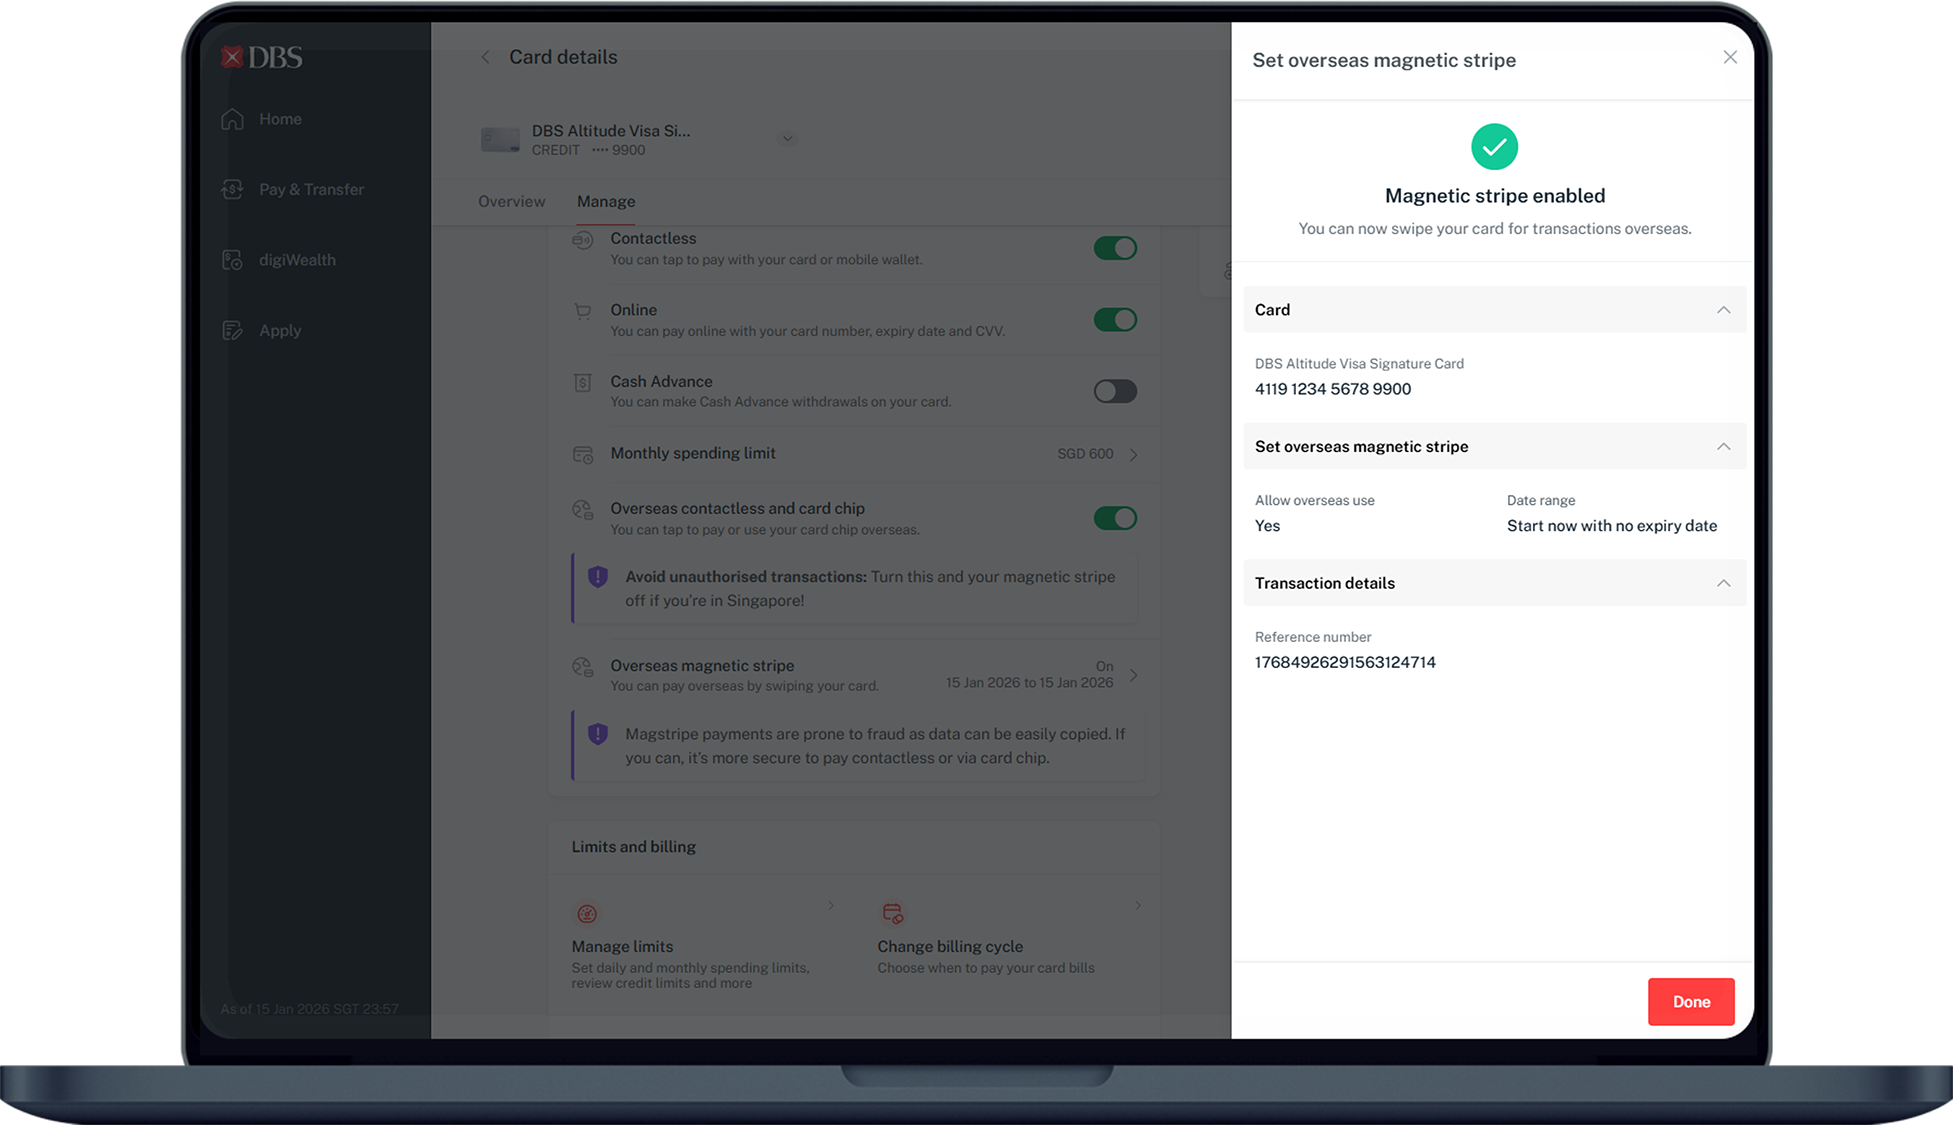Viewport: 1953px width, 1125px height.
Task: Select the Manage tab
Action: tap(605, 201)
